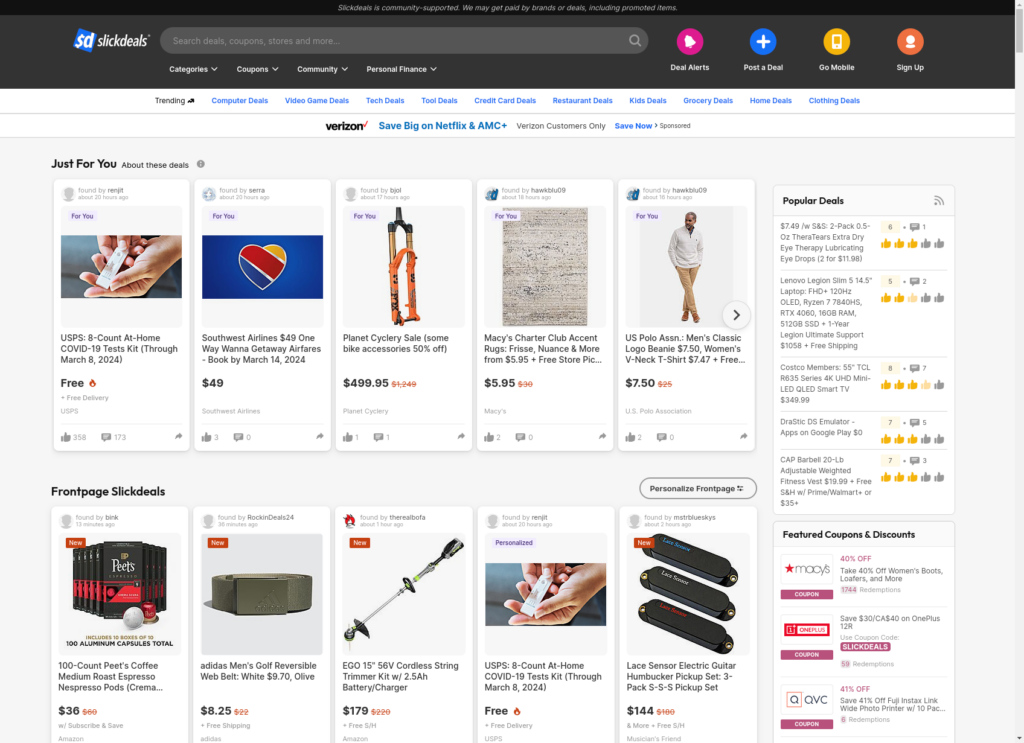Open adidas Golf Reversible Web Belt deal title

[x=258, y=671]
